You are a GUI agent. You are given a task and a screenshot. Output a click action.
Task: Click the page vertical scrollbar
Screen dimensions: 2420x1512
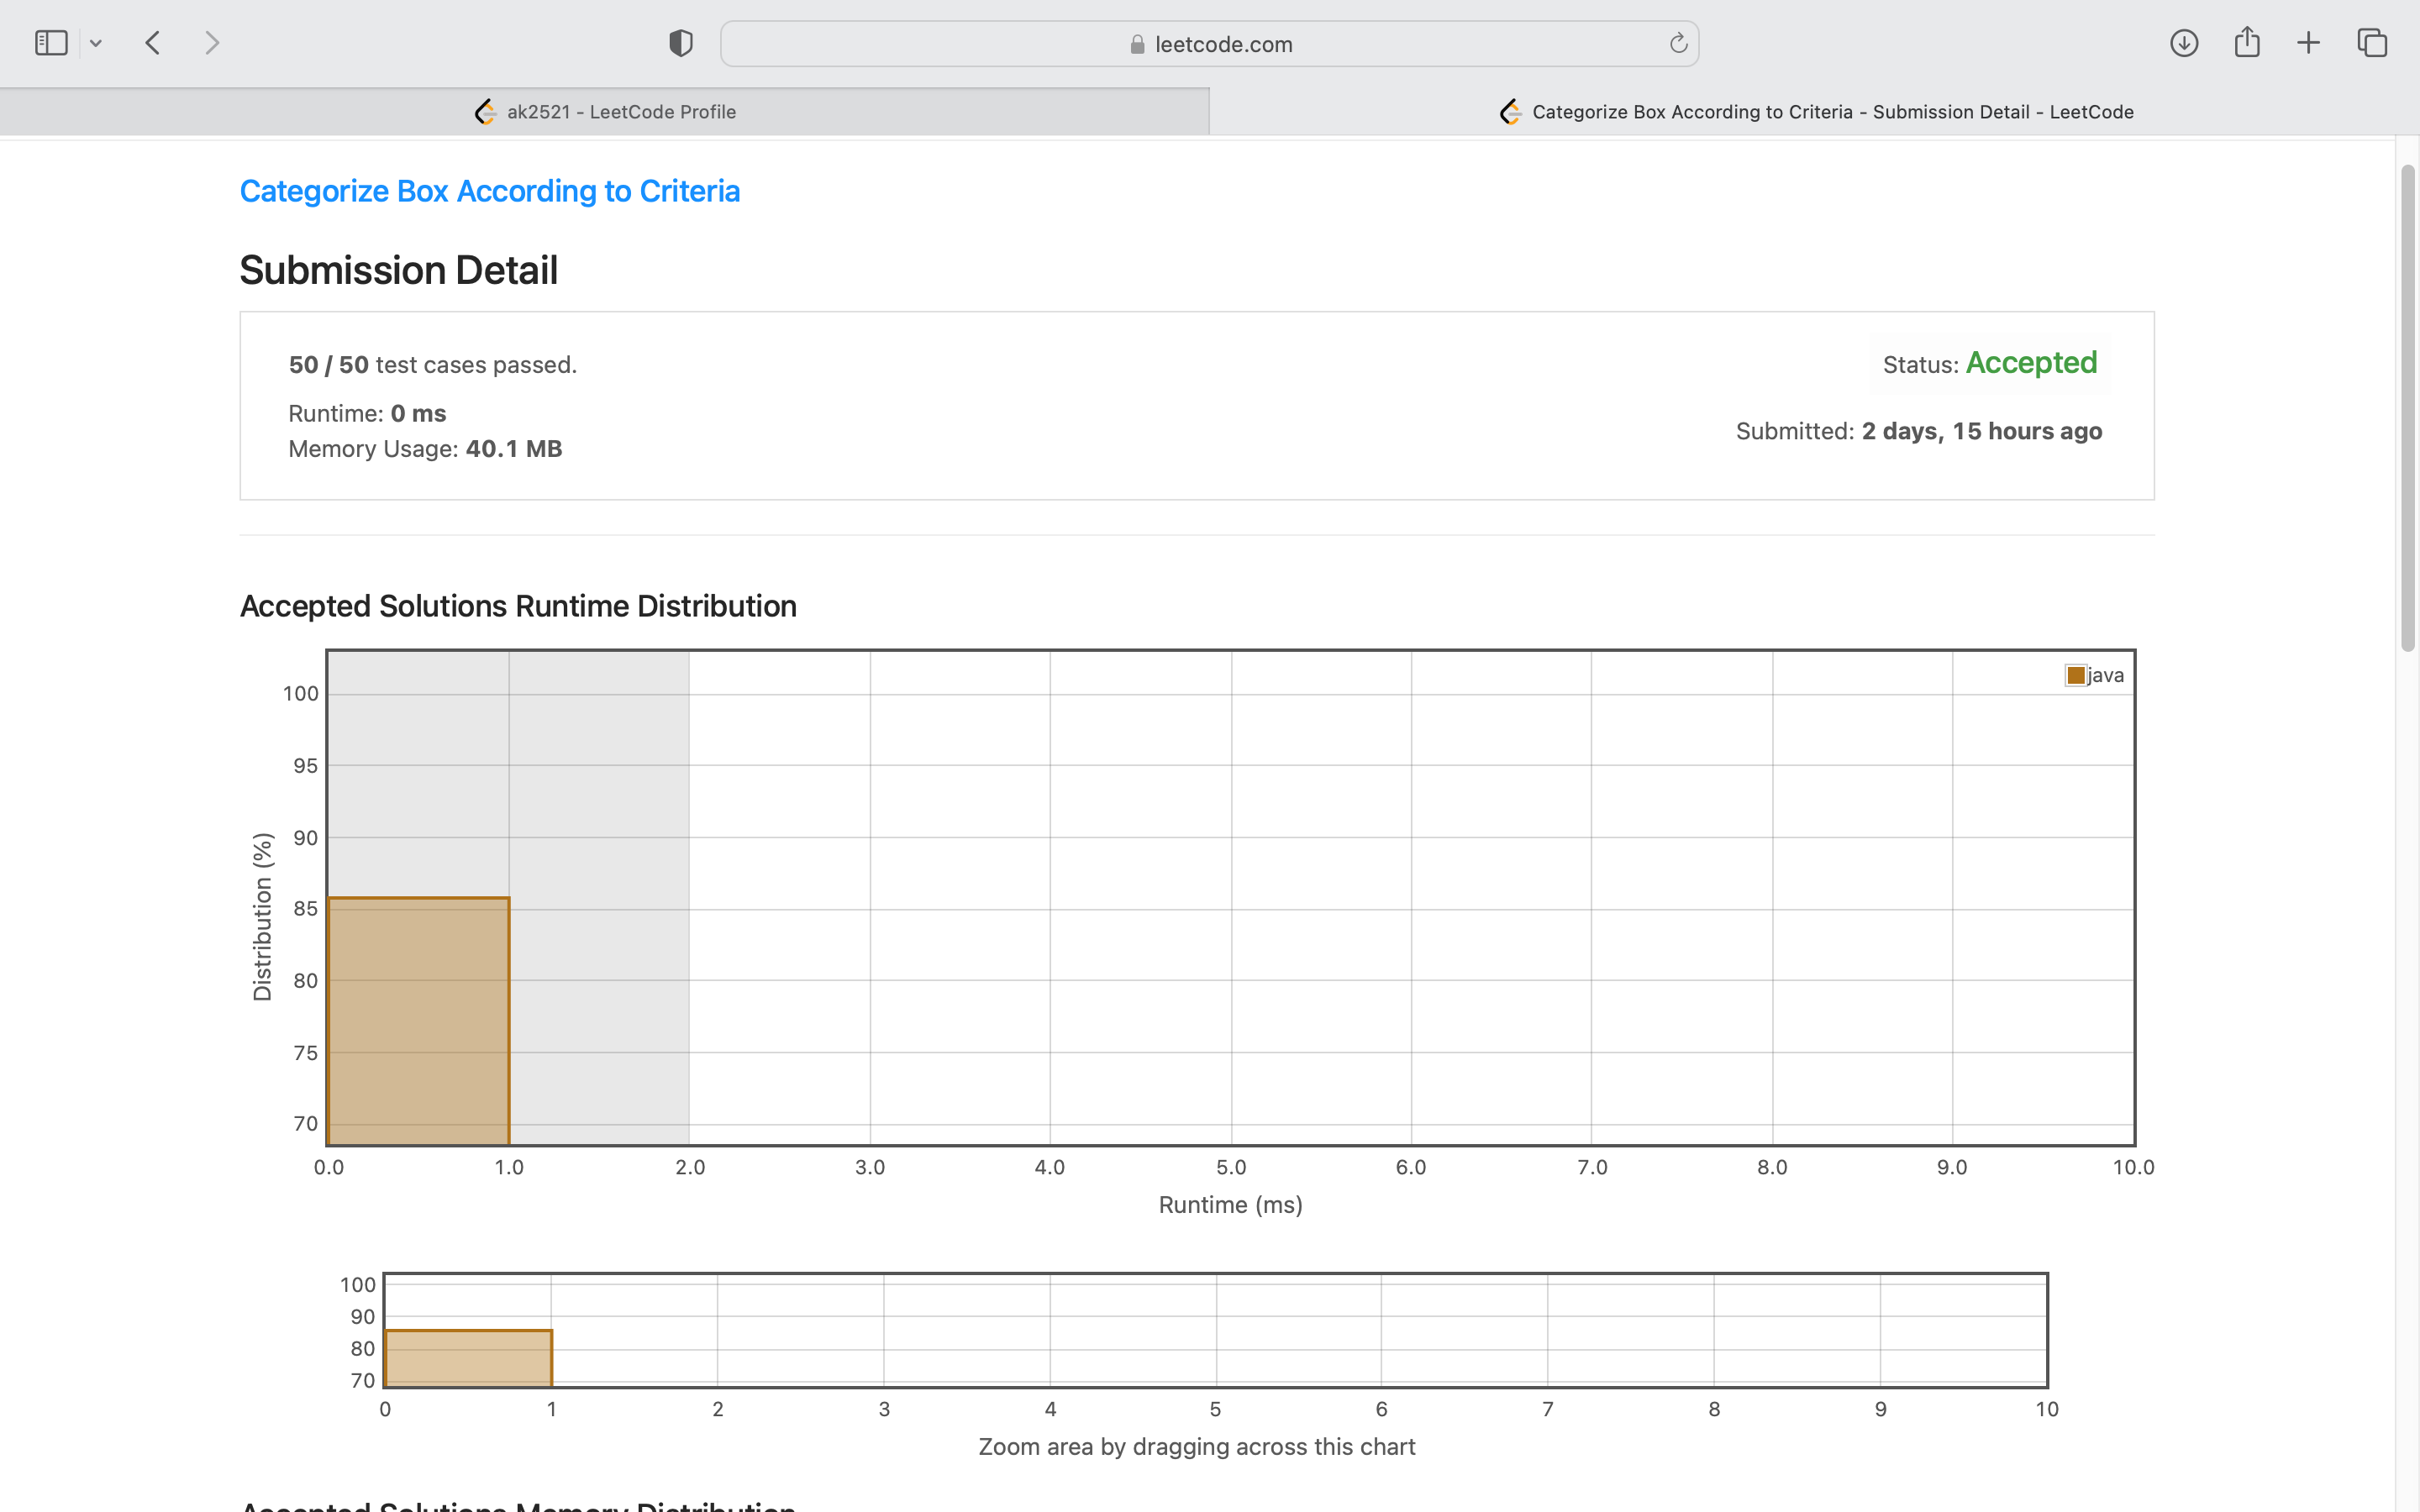(x=2407, y=410)
